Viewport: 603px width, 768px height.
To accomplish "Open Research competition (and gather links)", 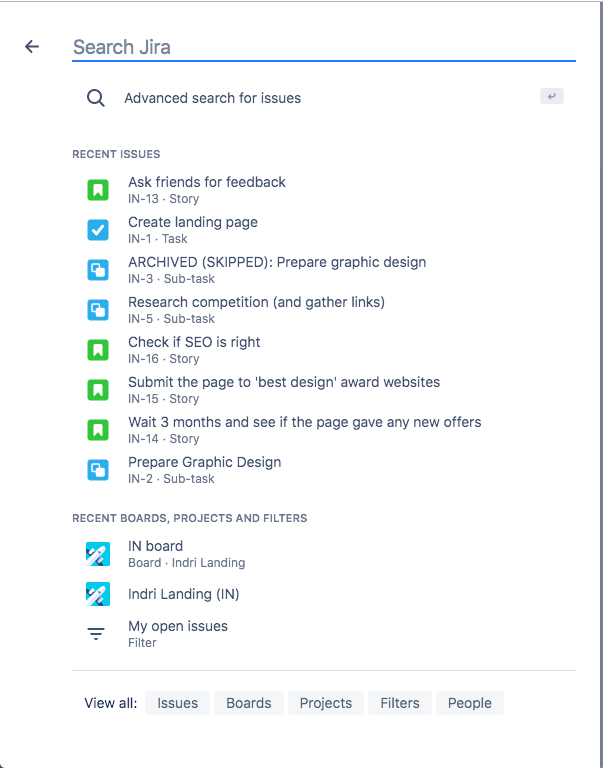I will point(324,310).
